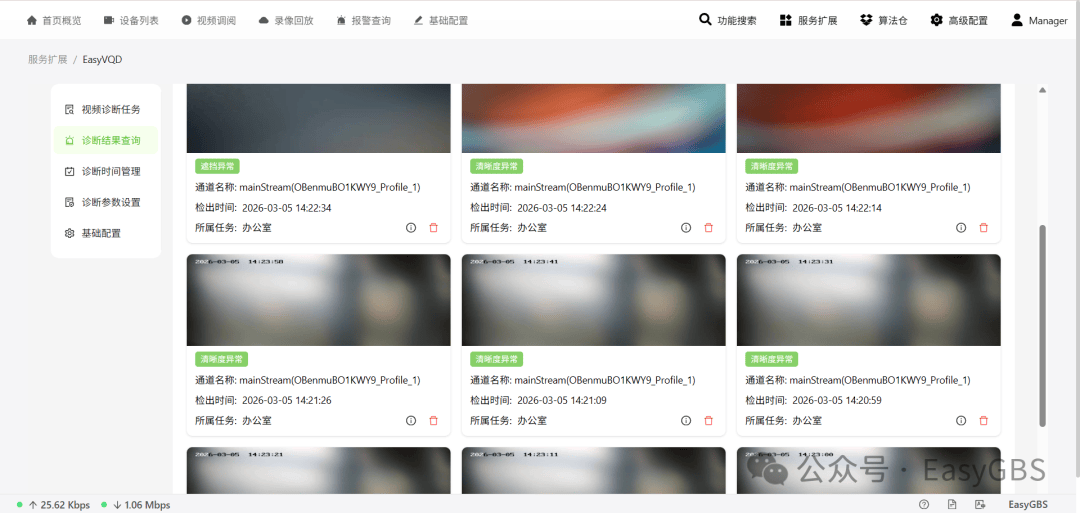Open snapshot thumbnail of result detected 14:22:24

pyautogui.click(x=594, y=118)
